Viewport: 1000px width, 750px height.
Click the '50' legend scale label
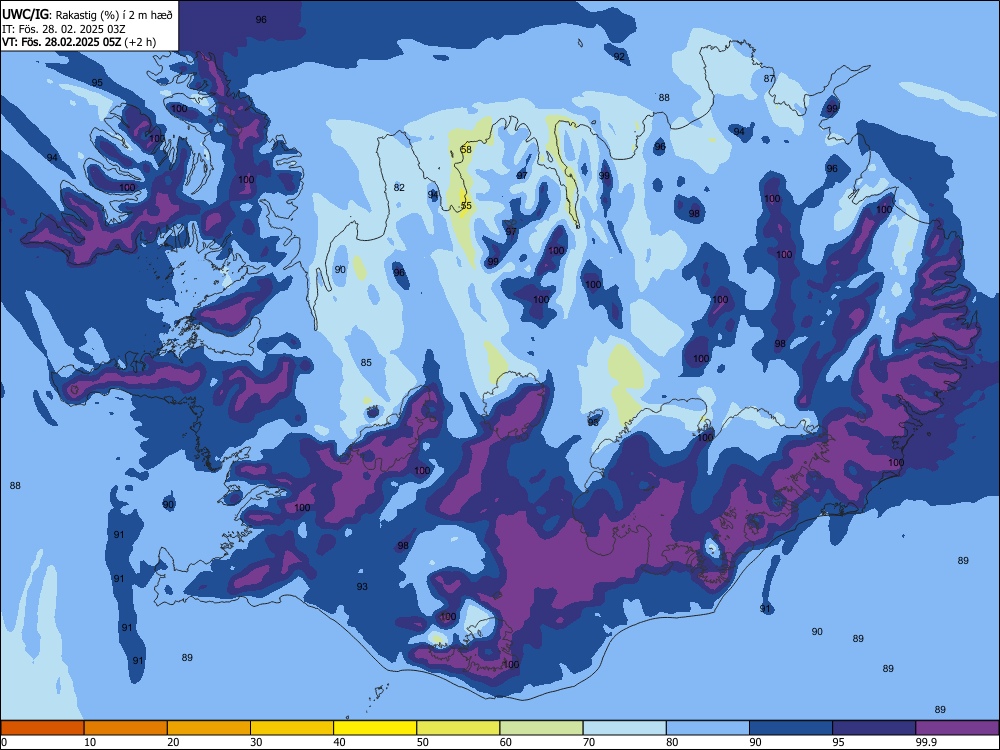[x=422, y=742]
